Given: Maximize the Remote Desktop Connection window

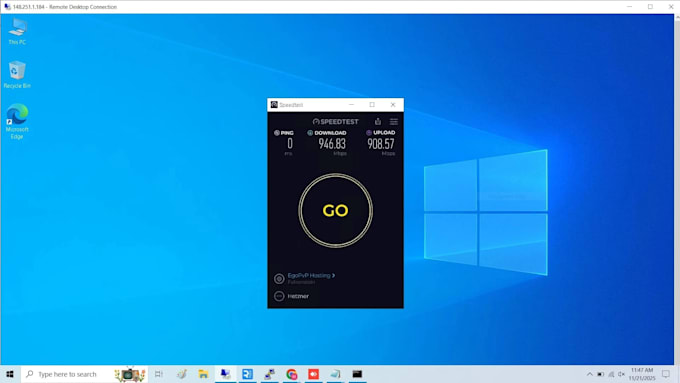Looking at the screenshot, I should (x=650, y=7).
